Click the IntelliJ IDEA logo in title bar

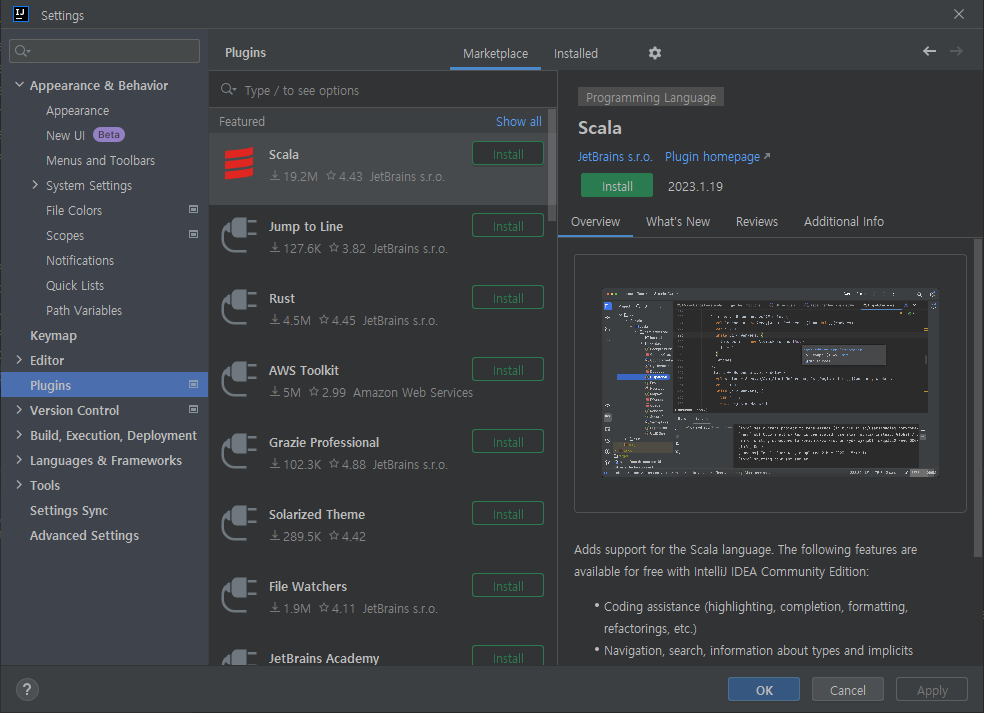(x=21, y=14)
